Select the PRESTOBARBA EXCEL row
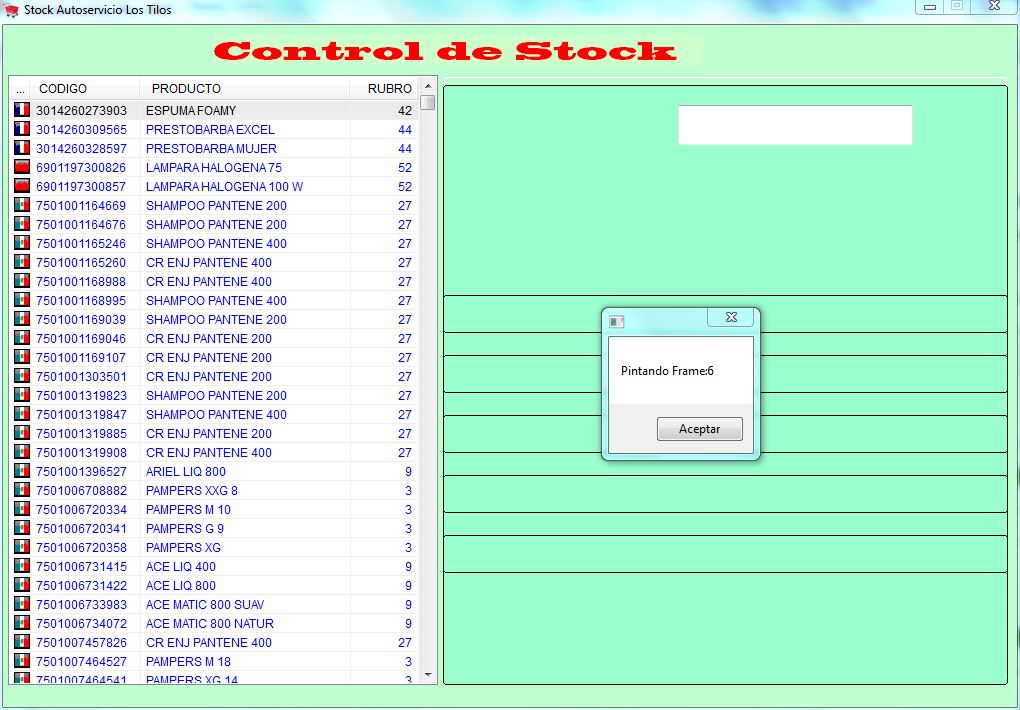This screenshot has width=1020, height=710. click(210, 129)
